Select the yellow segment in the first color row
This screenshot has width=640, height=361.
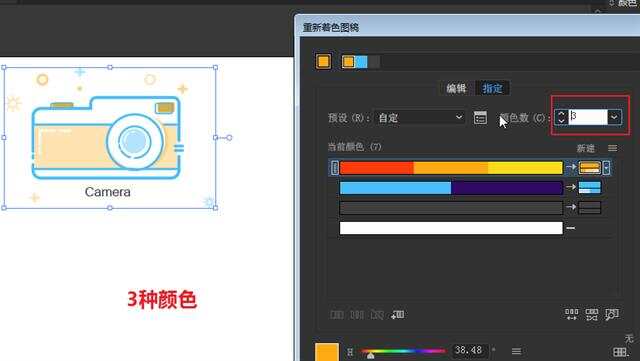525,167
